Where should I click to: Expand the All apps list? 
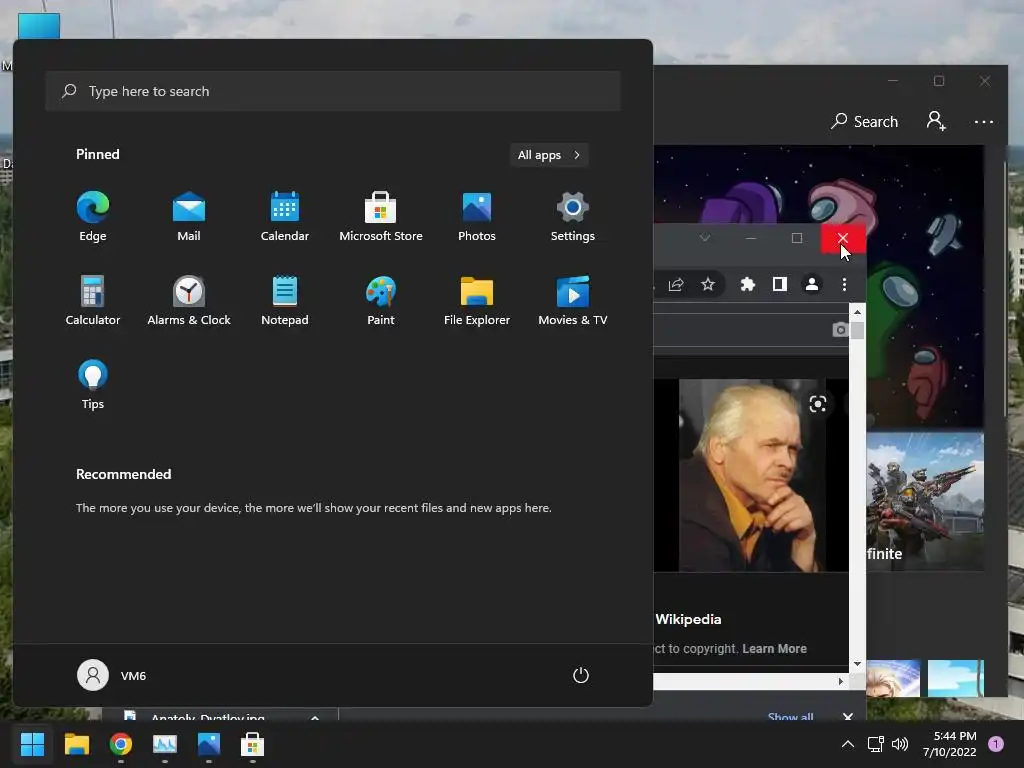[x=549, y=155]
